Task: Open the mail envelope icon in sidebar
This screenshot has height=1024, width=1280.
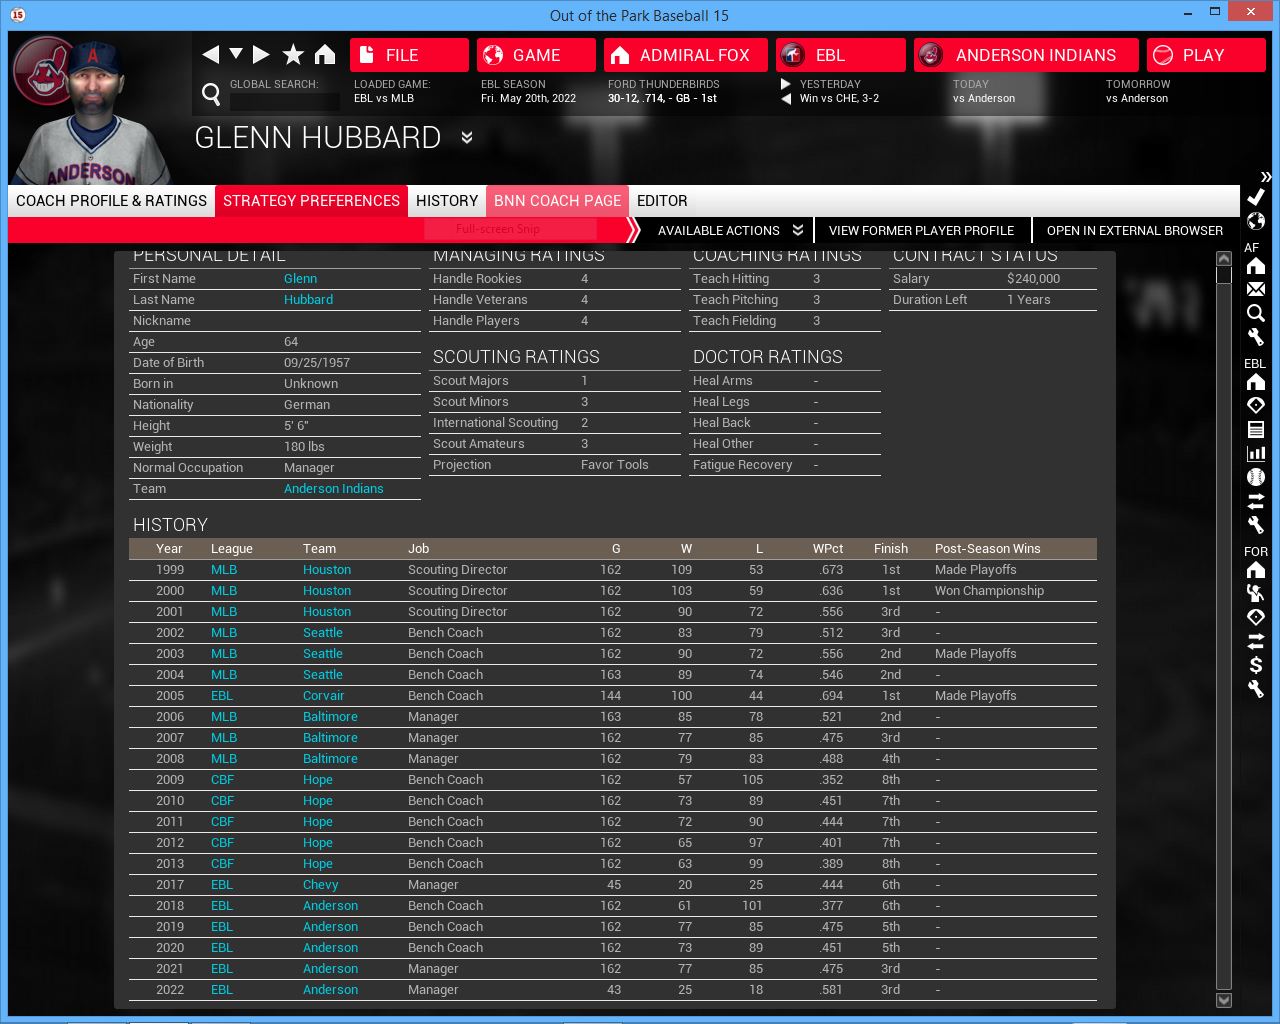Action: pyautogui.click(x=1256, y=289)
